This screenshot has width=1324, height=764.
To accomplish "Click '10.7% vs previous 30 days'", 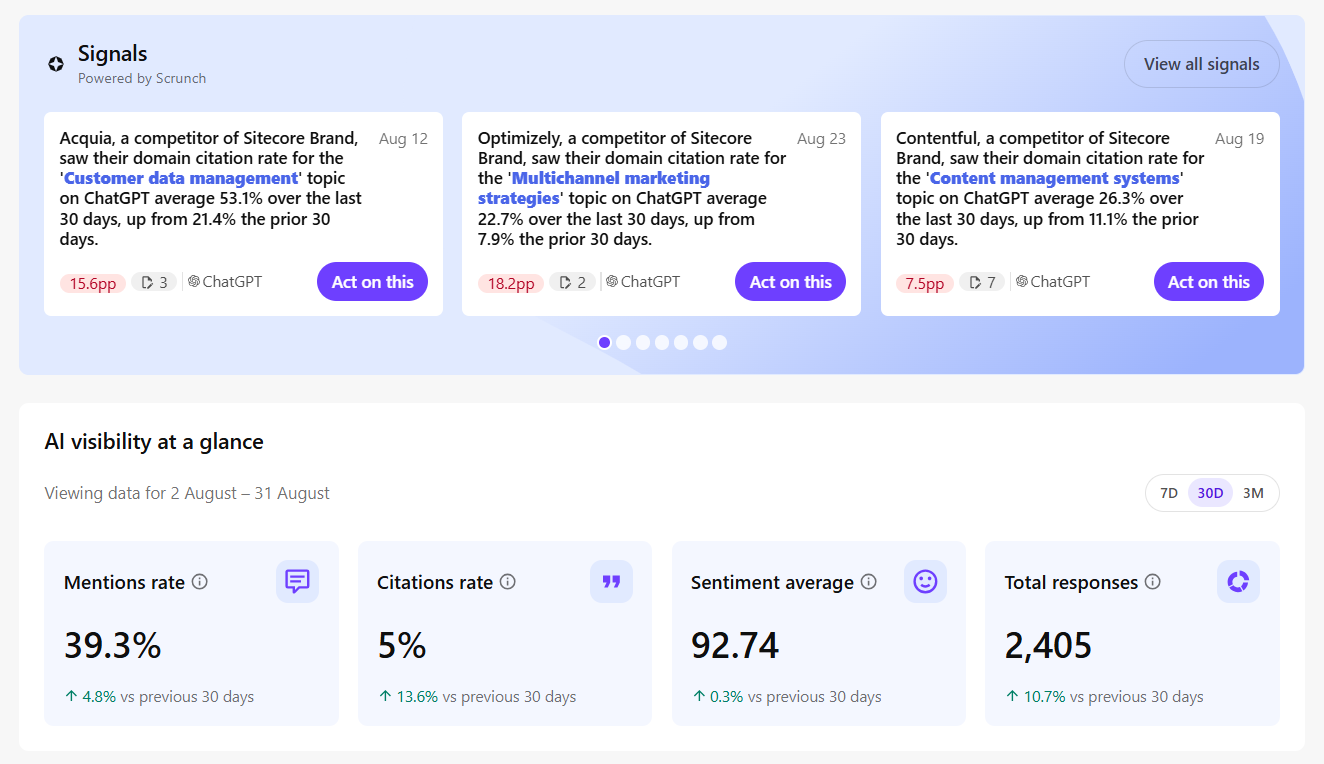I will point(1104,697).
